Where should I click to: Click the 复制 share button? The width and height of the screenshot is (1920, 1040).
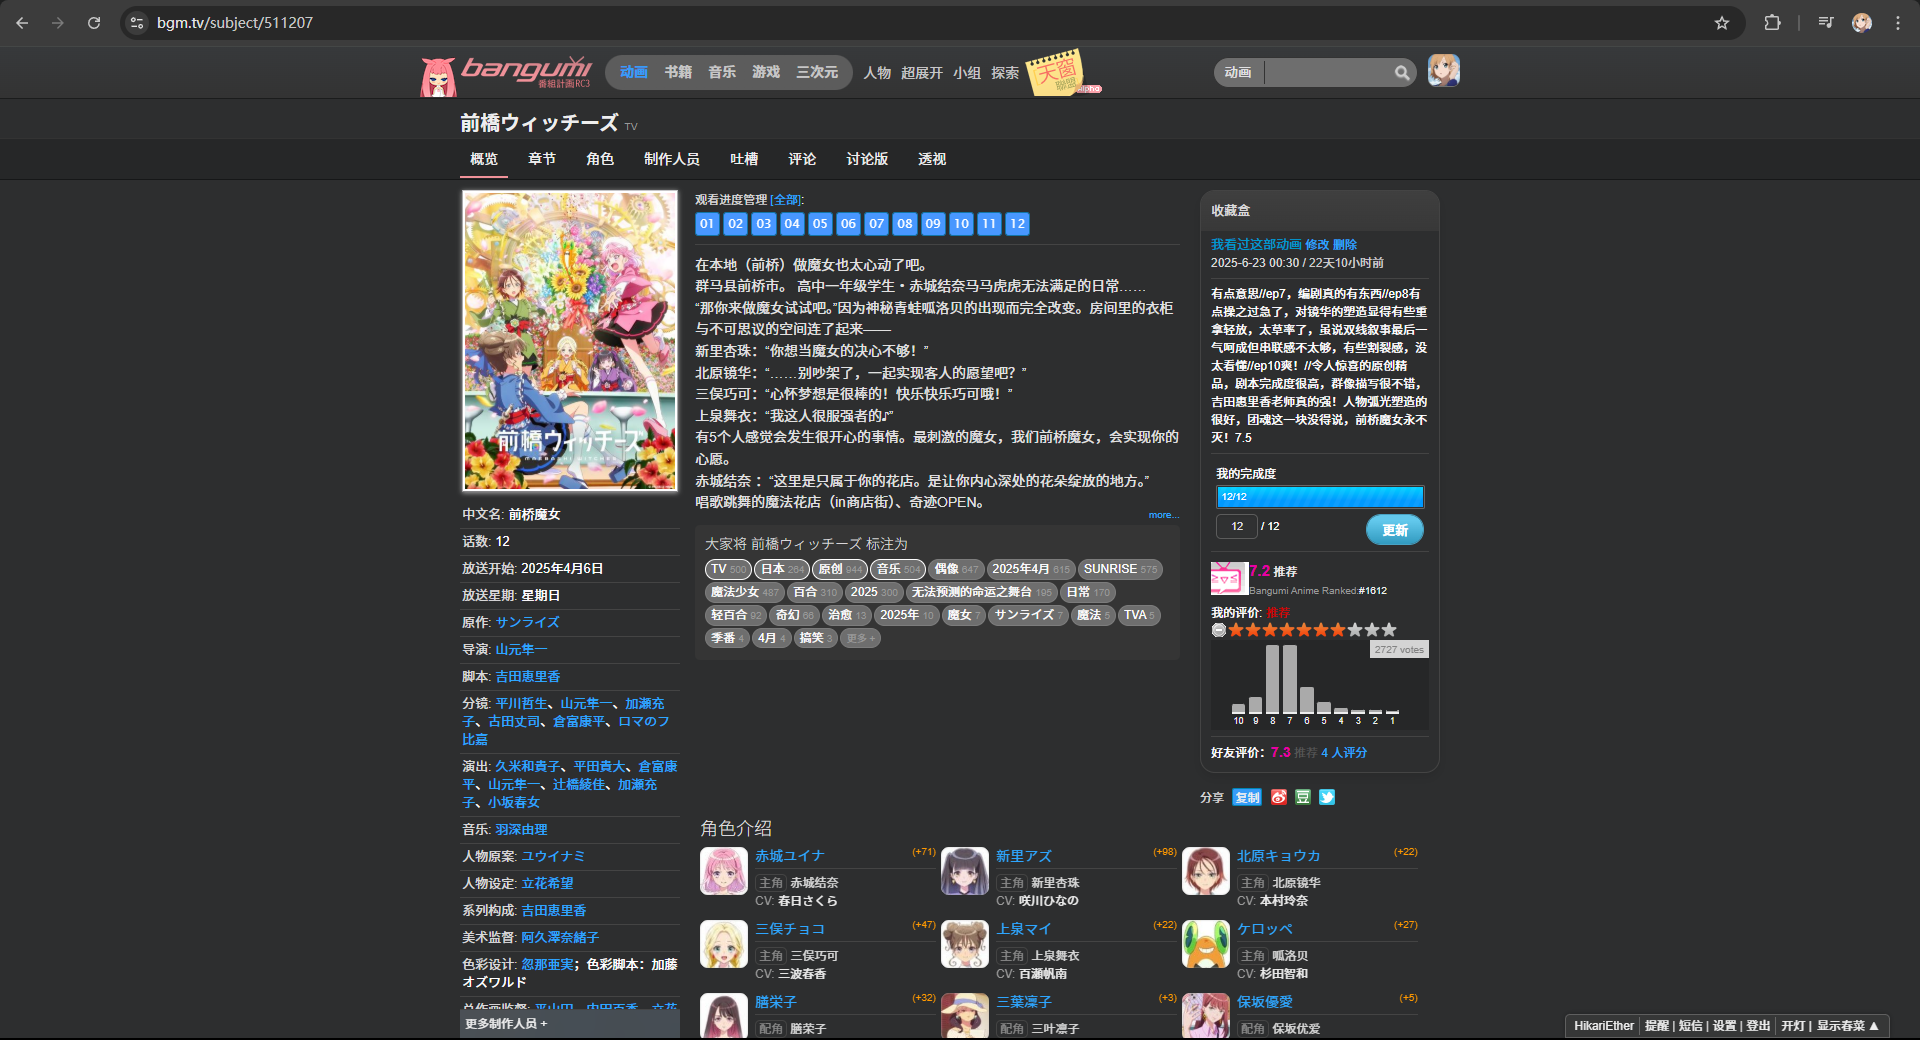click(x=1247, y=797)
